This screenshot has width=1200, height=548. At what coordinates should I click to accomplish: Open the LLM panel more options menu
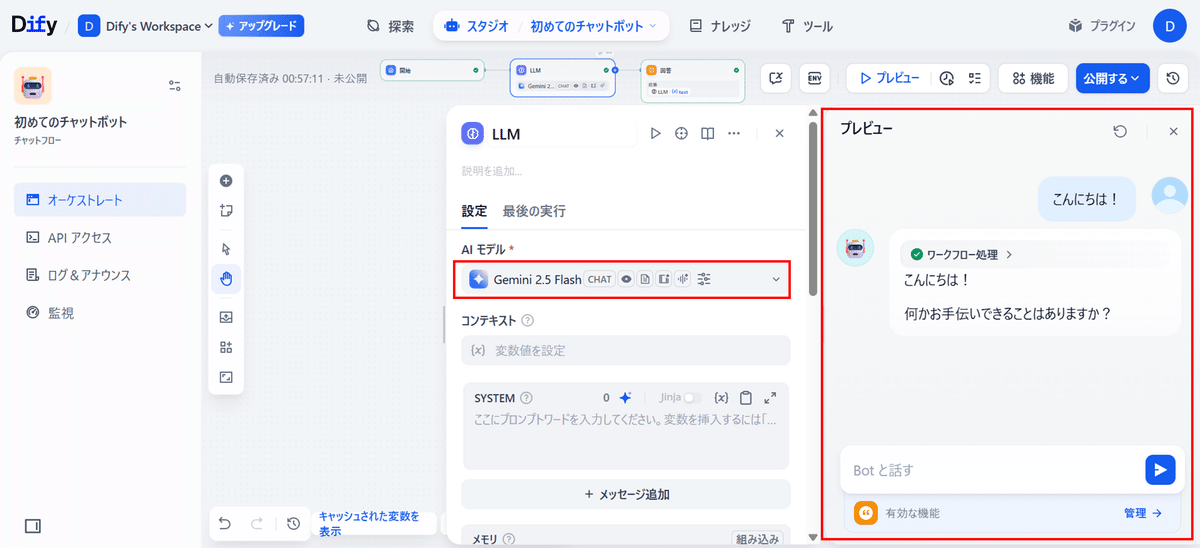pos(734,133)
